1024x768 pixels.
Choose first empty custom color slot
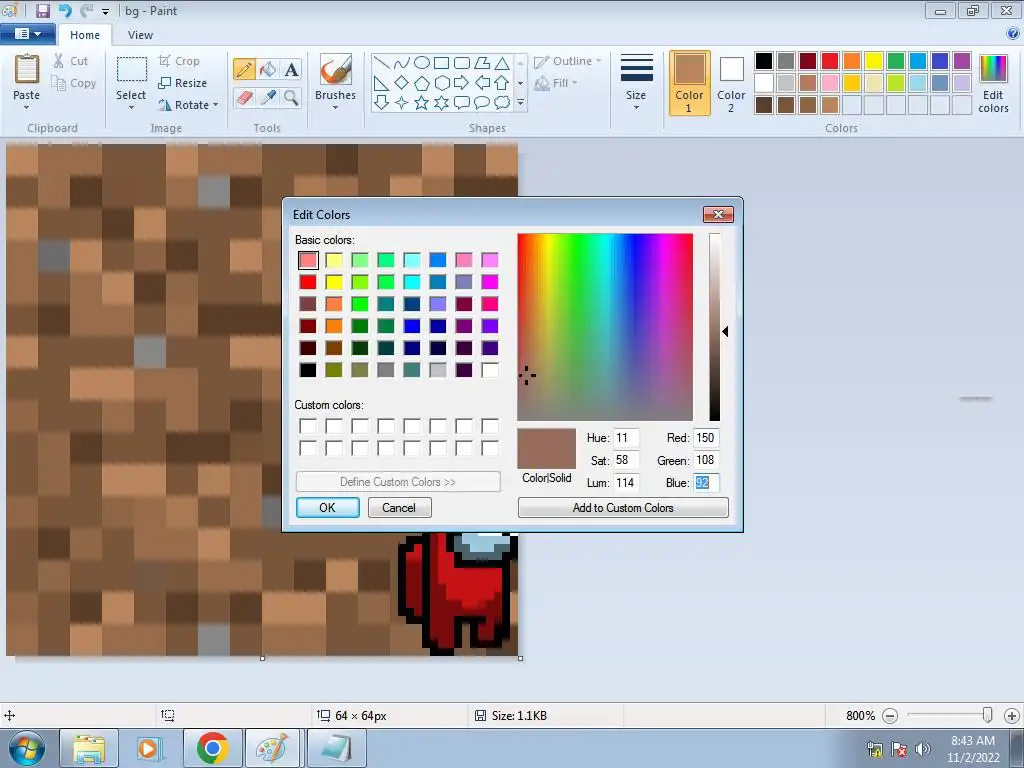click(x=308, y=426)
